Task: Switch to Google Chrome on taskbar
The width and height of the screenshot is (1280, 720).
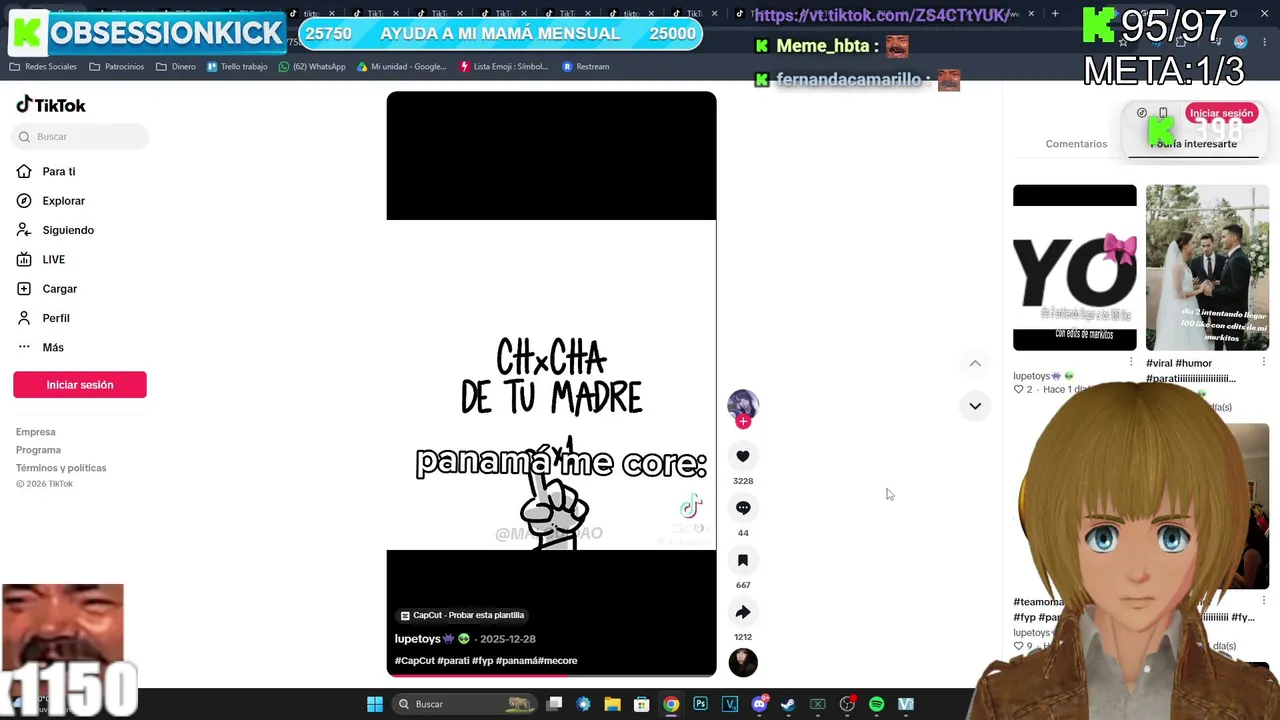Action: (671, 704)
